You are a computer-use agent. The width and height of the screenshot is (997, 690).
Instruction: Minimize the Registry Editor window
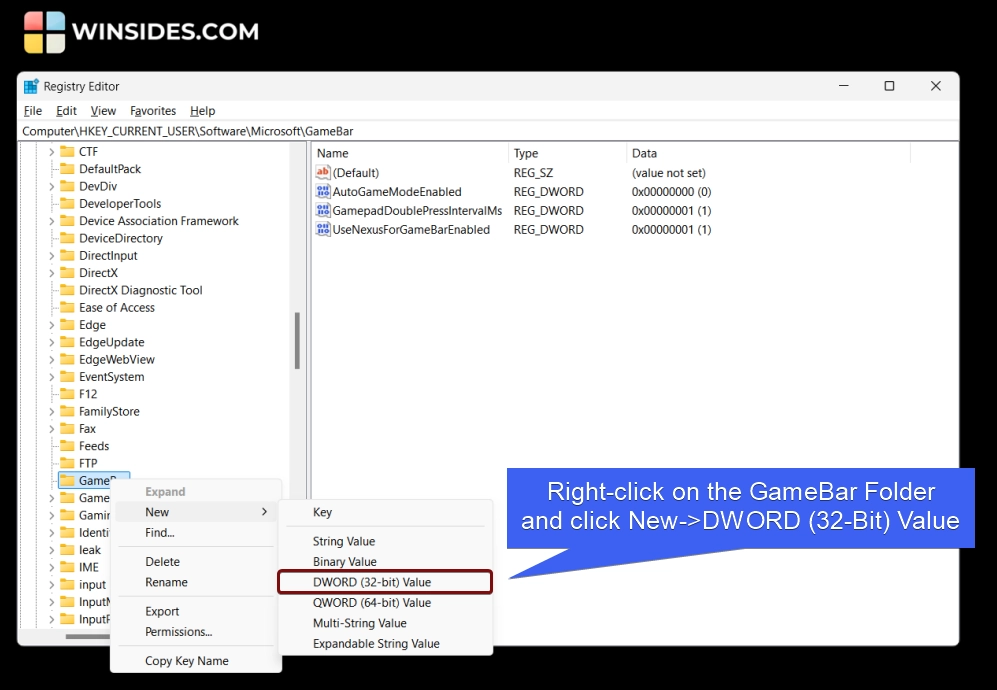844,86
